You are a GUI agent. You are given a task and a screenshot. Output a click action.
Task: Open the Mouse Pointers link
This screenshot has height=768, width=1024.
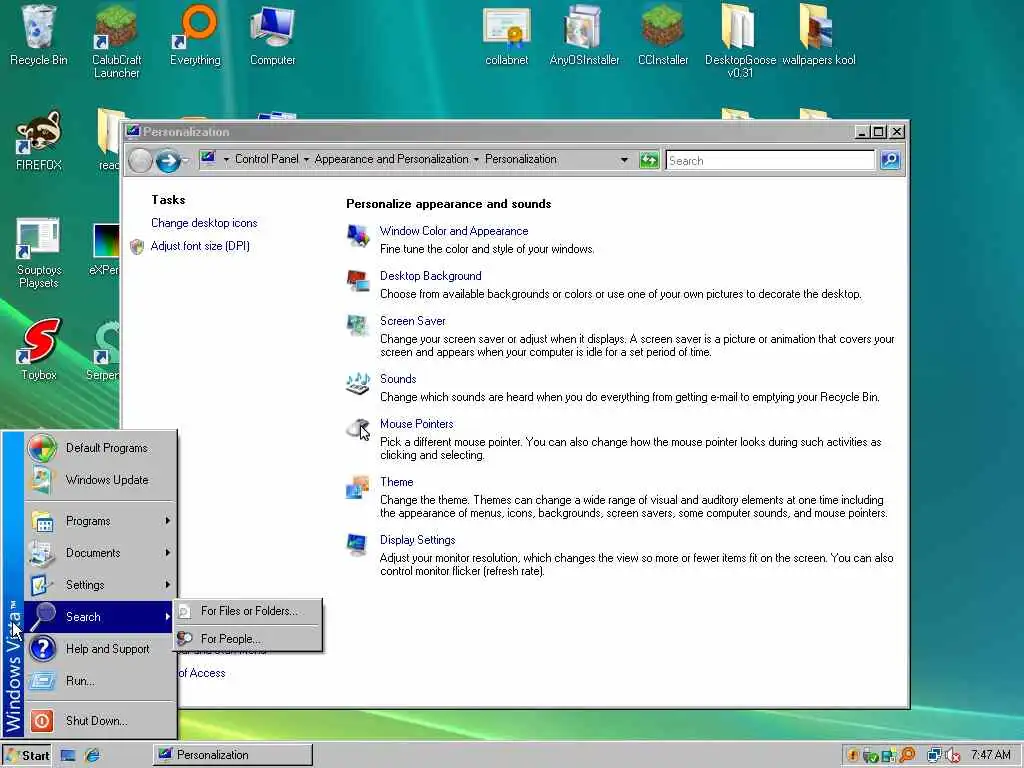click(x=417, y=424)
